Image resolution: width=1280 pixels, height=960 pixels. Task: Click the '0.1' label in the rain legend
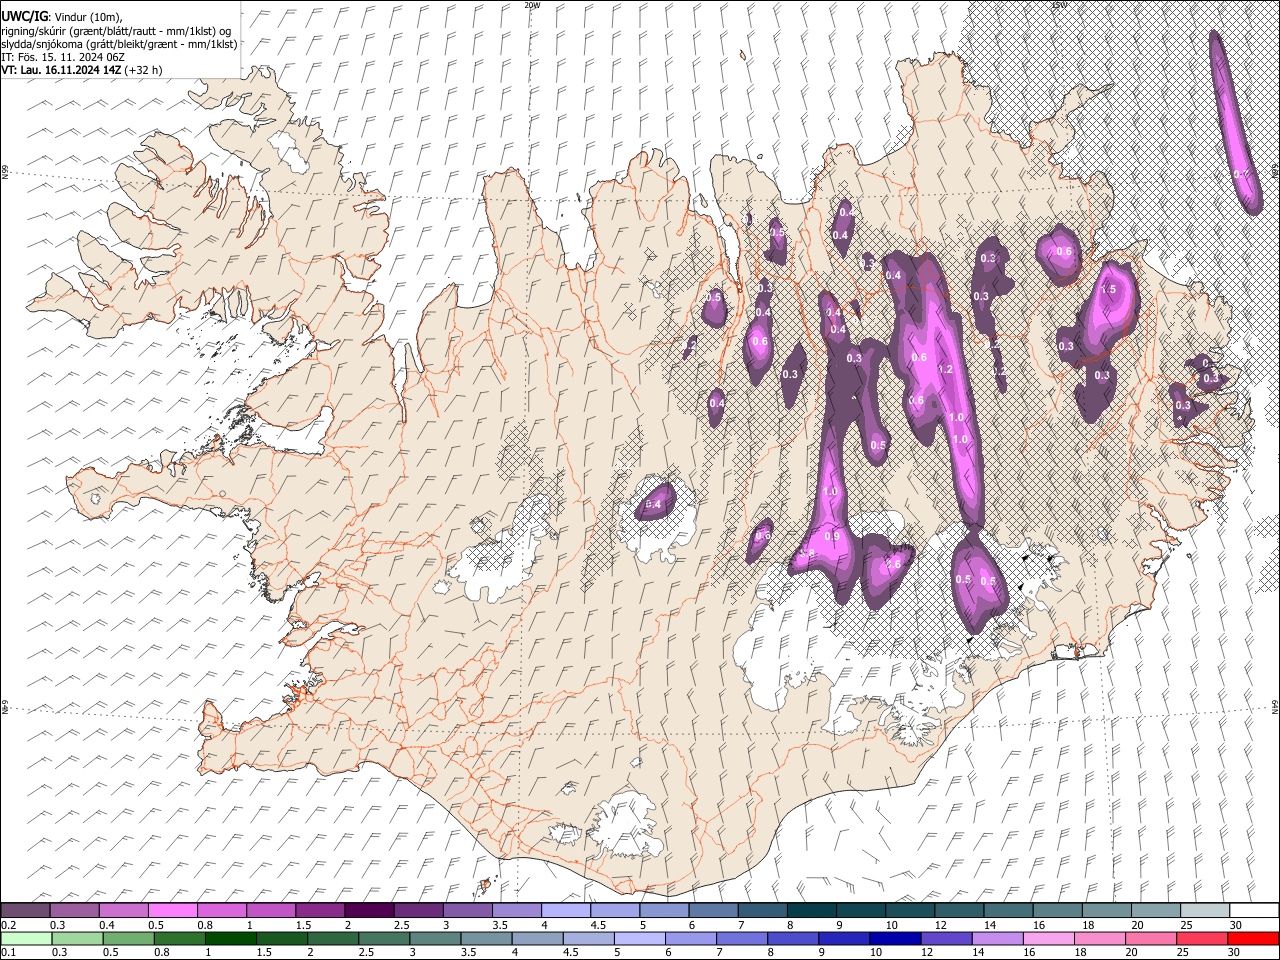(10, 953)
